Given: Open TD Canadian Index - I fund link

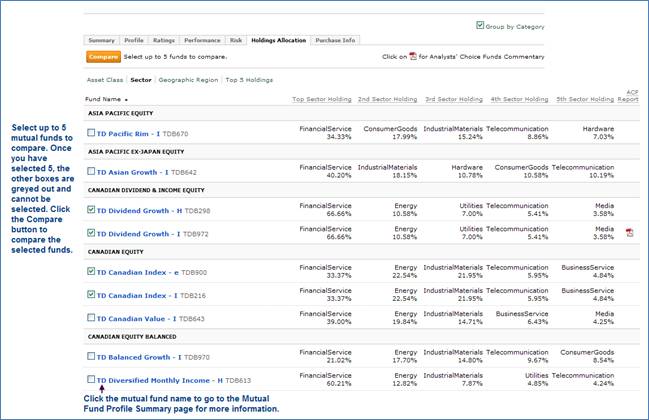Looking at the screenshot, I should 137,295.
